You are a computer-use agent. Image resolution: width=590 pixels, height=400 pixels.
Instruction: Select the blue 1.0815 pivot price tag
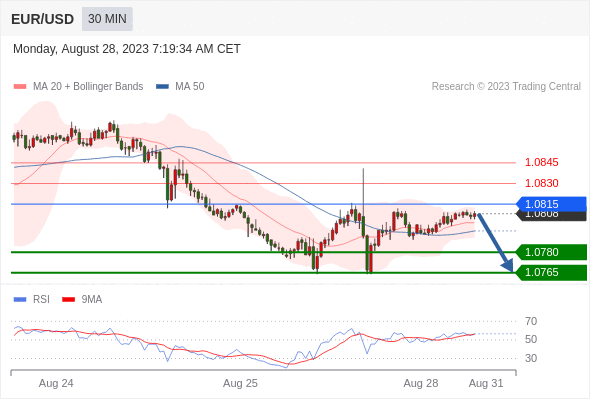point(551,204)
